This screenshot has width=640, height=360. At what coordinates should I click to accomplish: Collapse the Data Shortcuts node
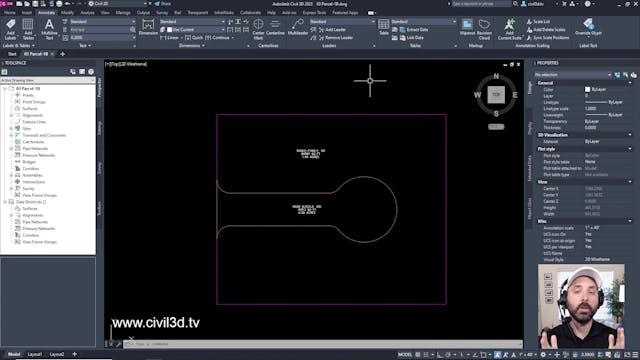click(x=4, y=202)
